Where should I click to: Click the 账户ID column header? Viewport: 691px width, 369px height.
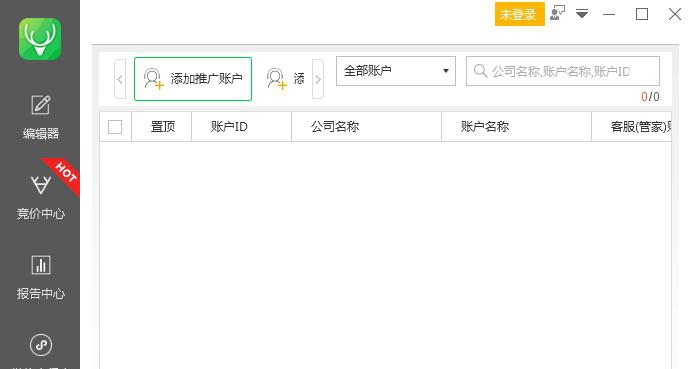pyautogui.click(x=241, y=127)
